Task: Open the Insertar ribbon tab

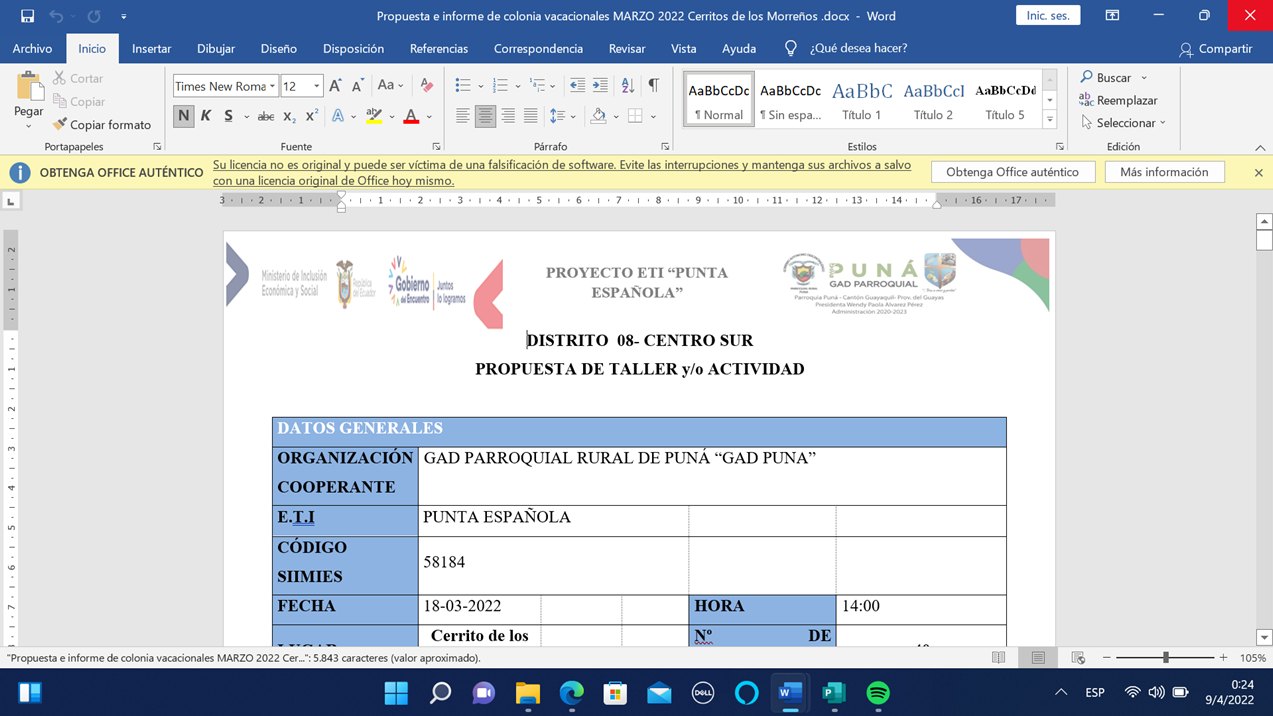Action: point(151,48)
